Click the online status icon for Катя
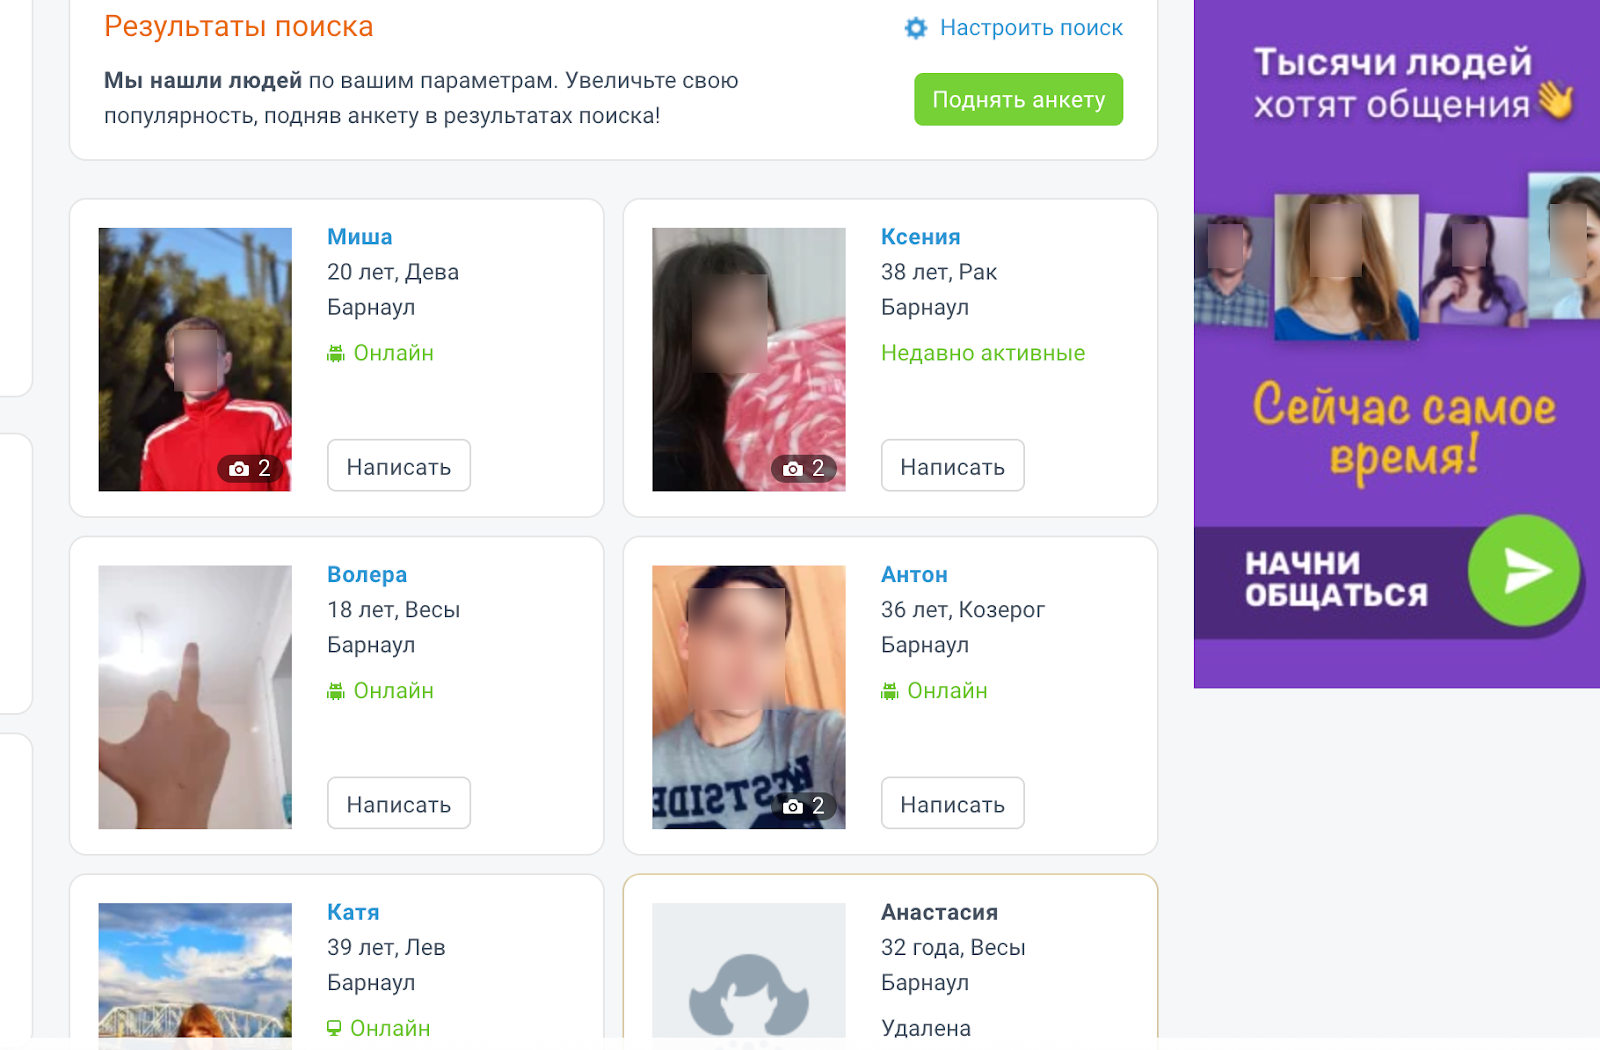The width and height of the screenshot is (1600, 1050). pos(335,1028)
